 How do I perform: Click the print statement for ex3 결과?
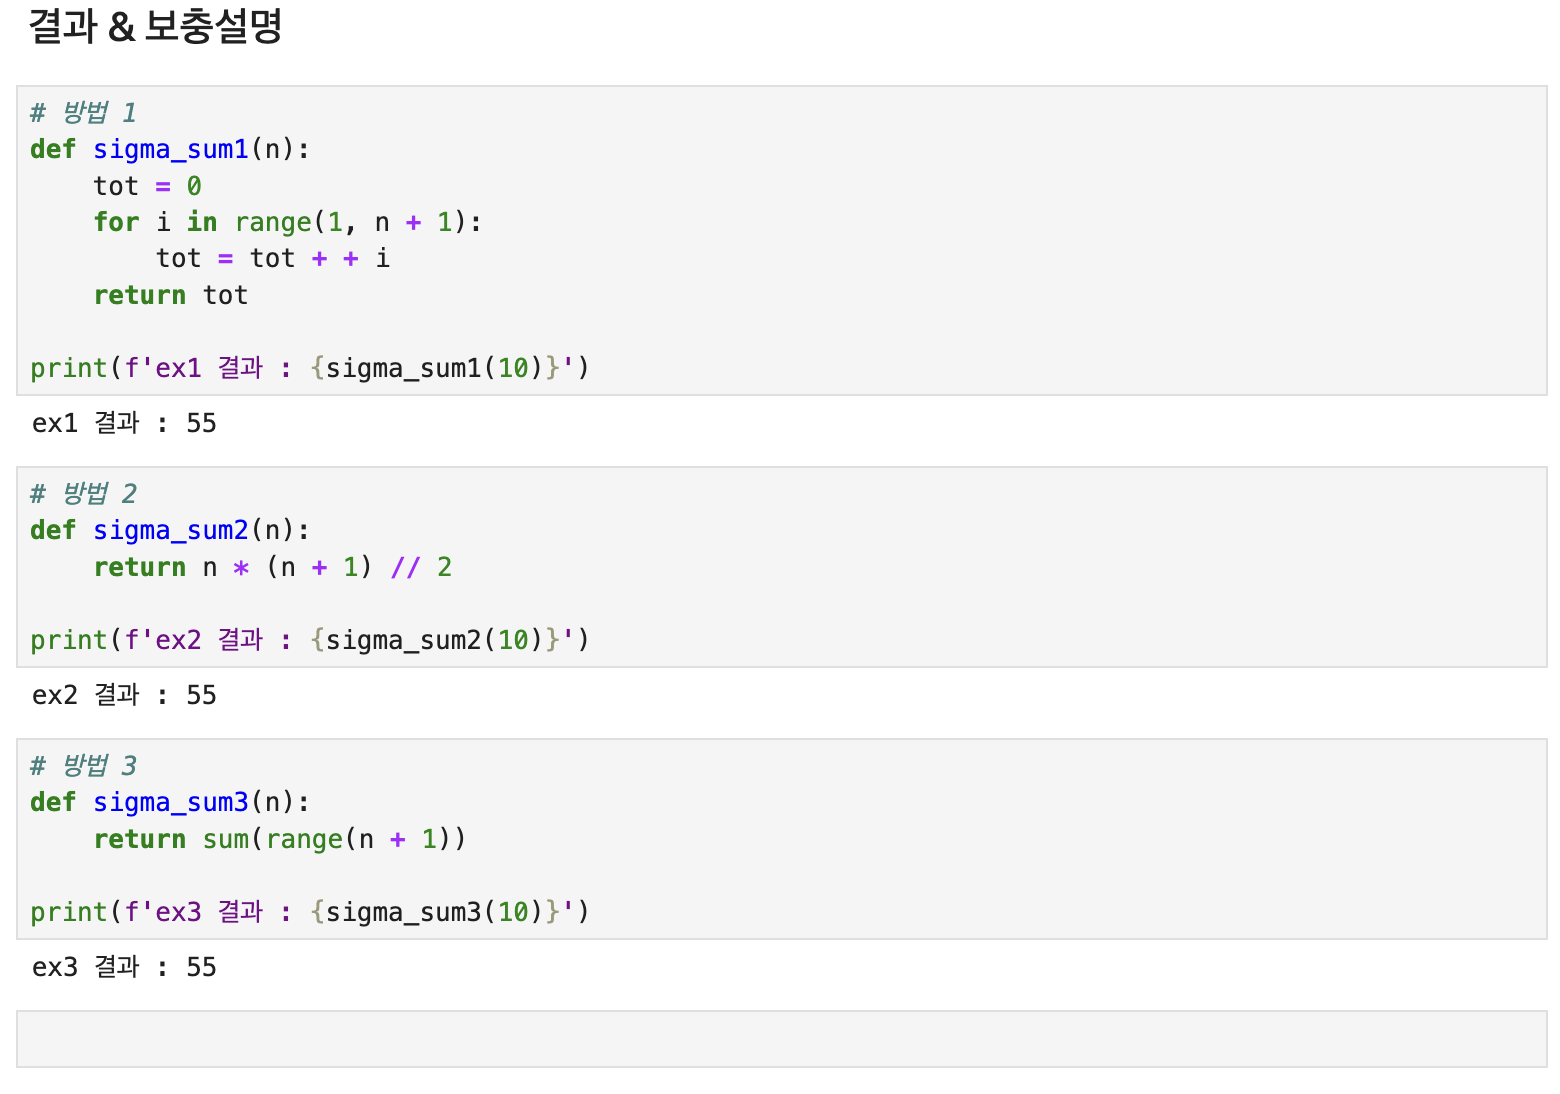click(310, 912)
